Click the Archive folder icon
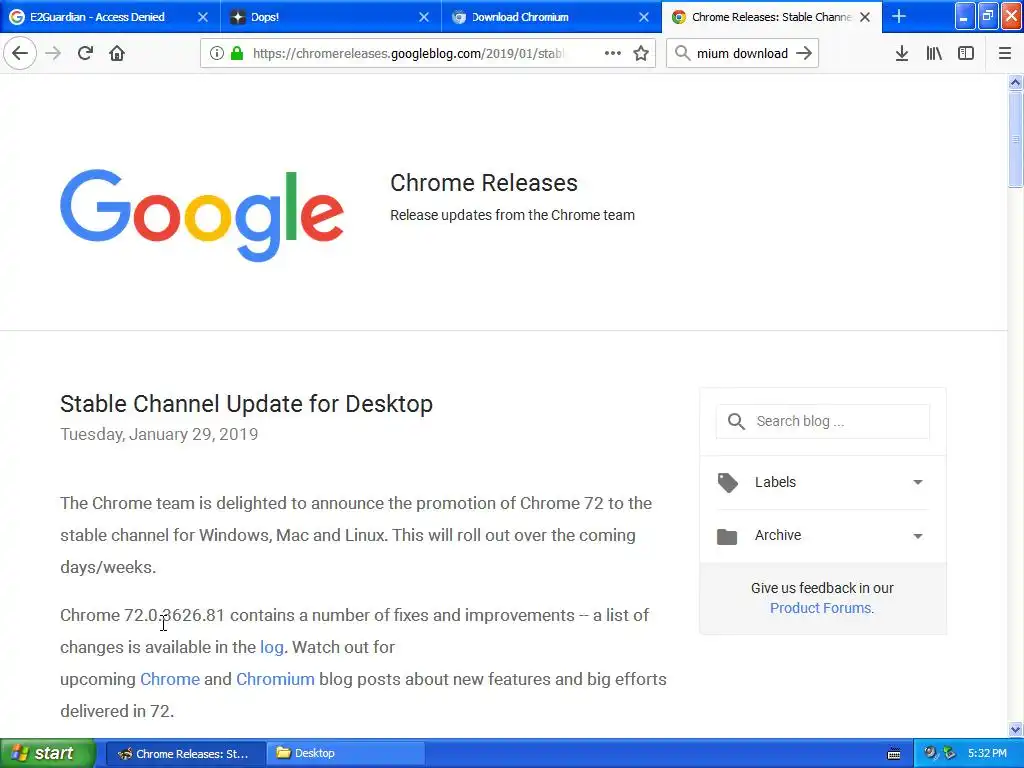 (x=727, y=536)
